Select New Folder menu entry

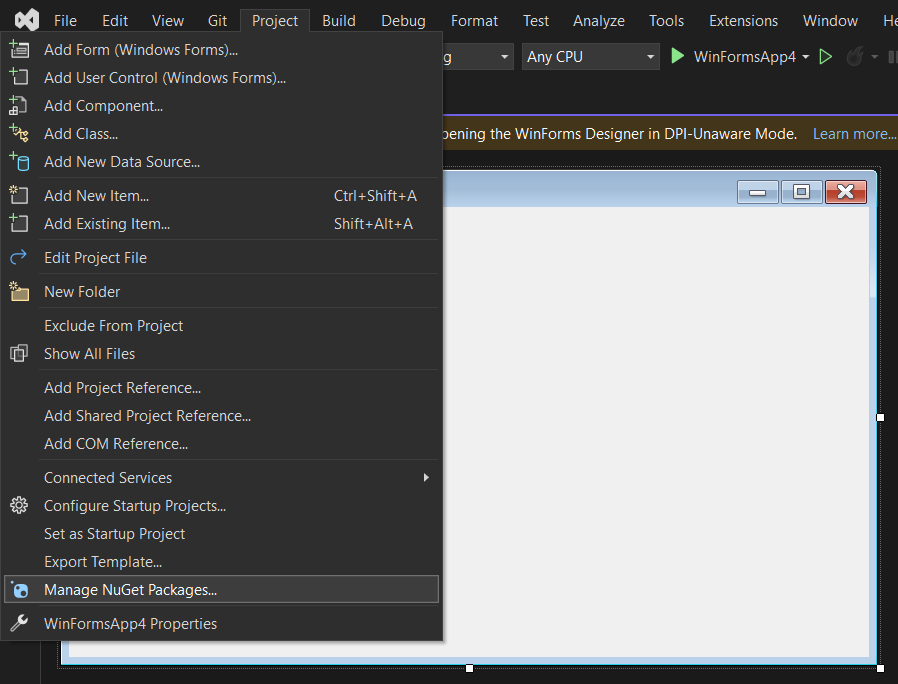coord(221,292)
